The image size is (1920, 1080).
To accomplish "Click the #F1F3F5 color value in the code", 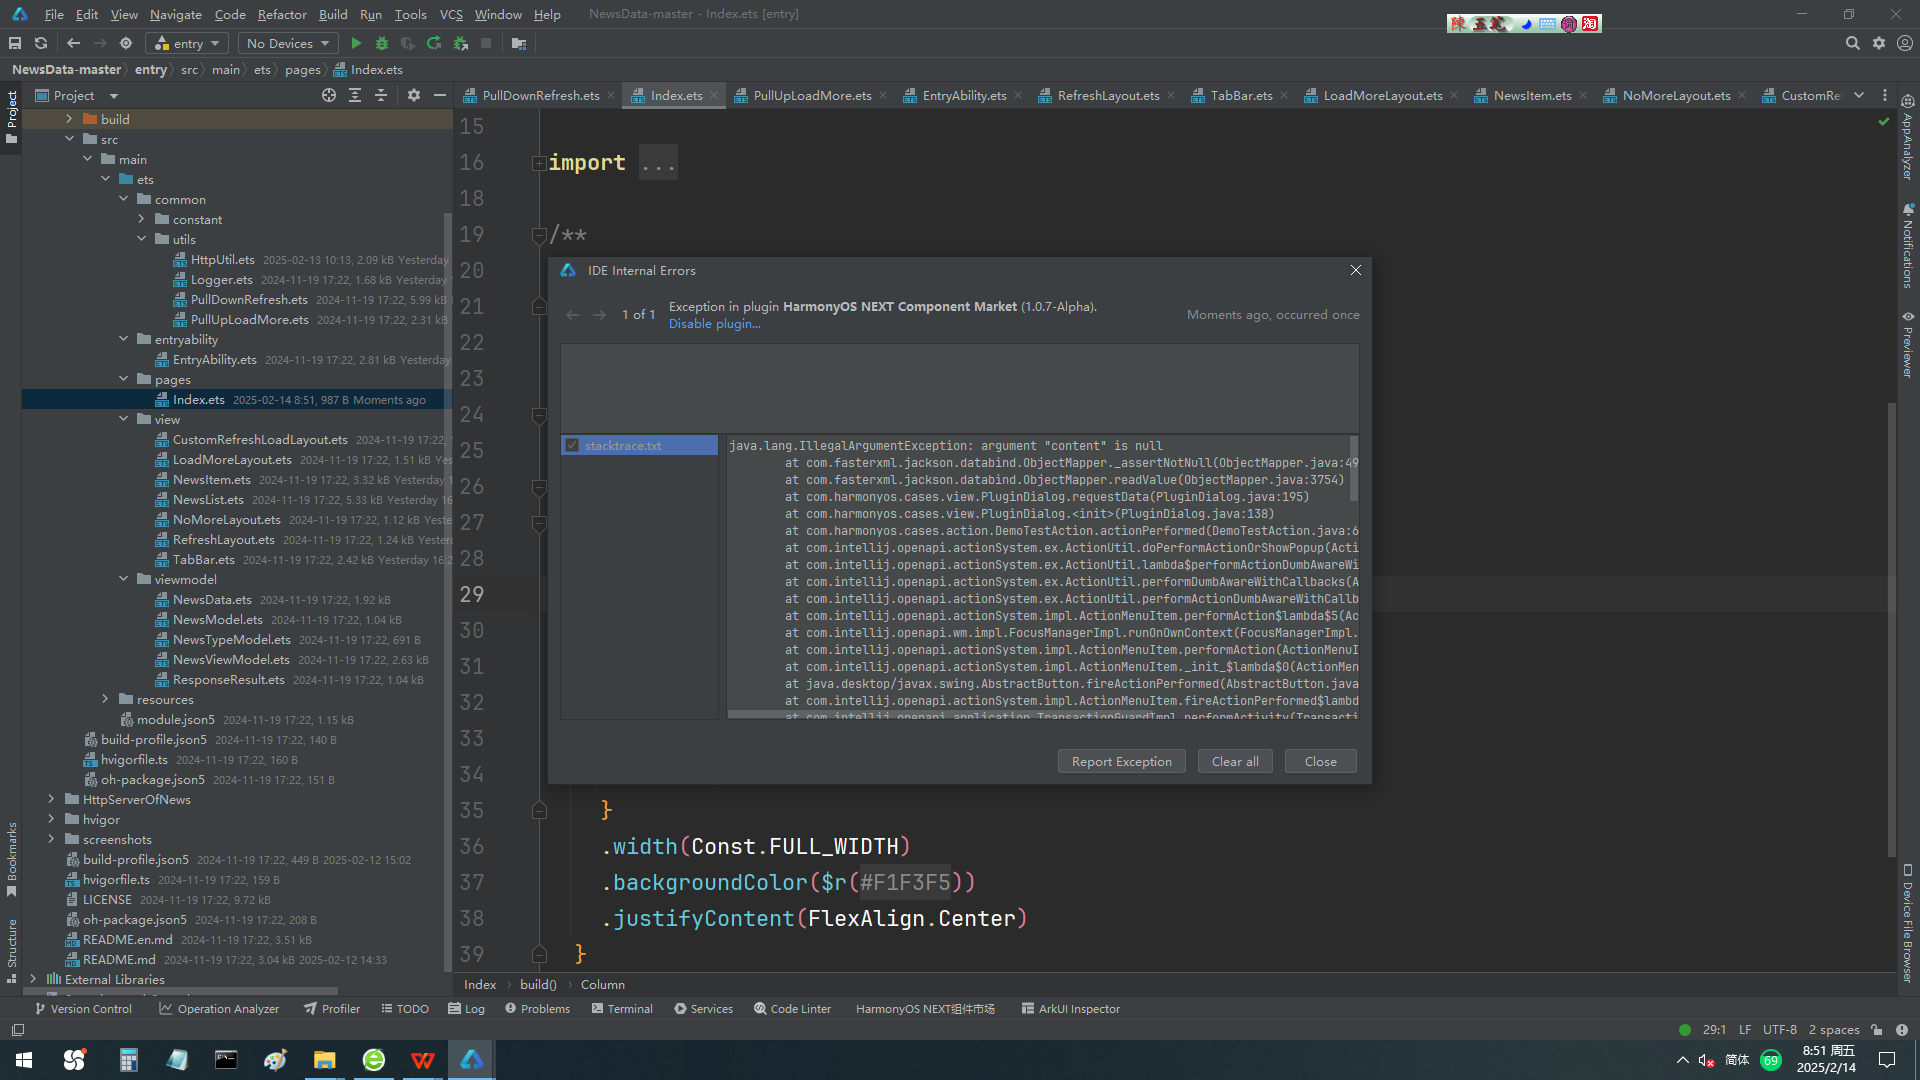I will (904, 882).
